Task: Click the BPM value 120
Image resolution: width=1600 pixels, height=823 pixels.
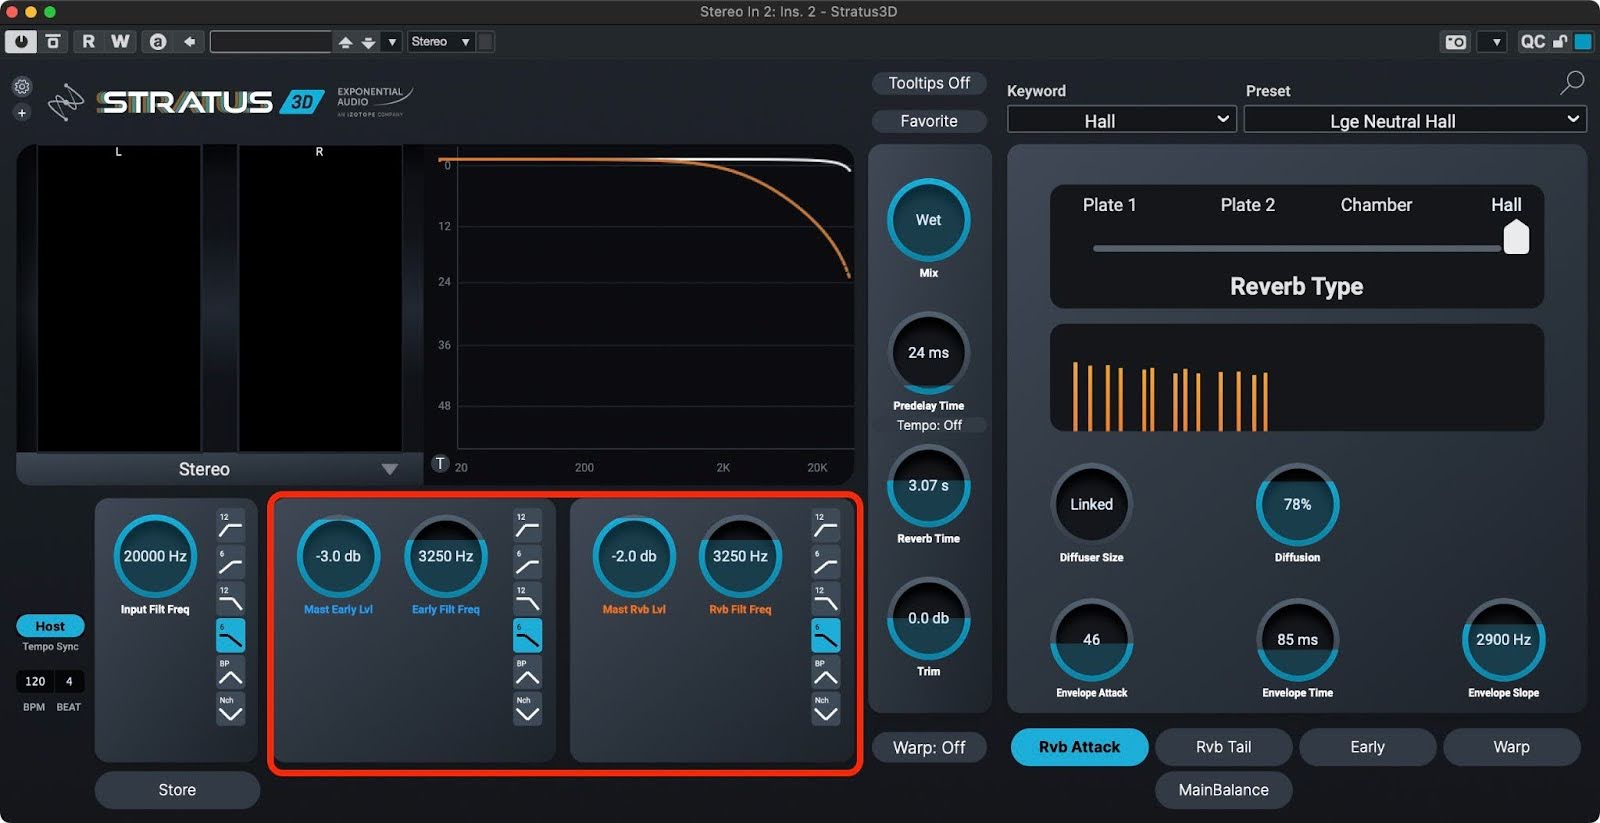Action: pos(35,682)
